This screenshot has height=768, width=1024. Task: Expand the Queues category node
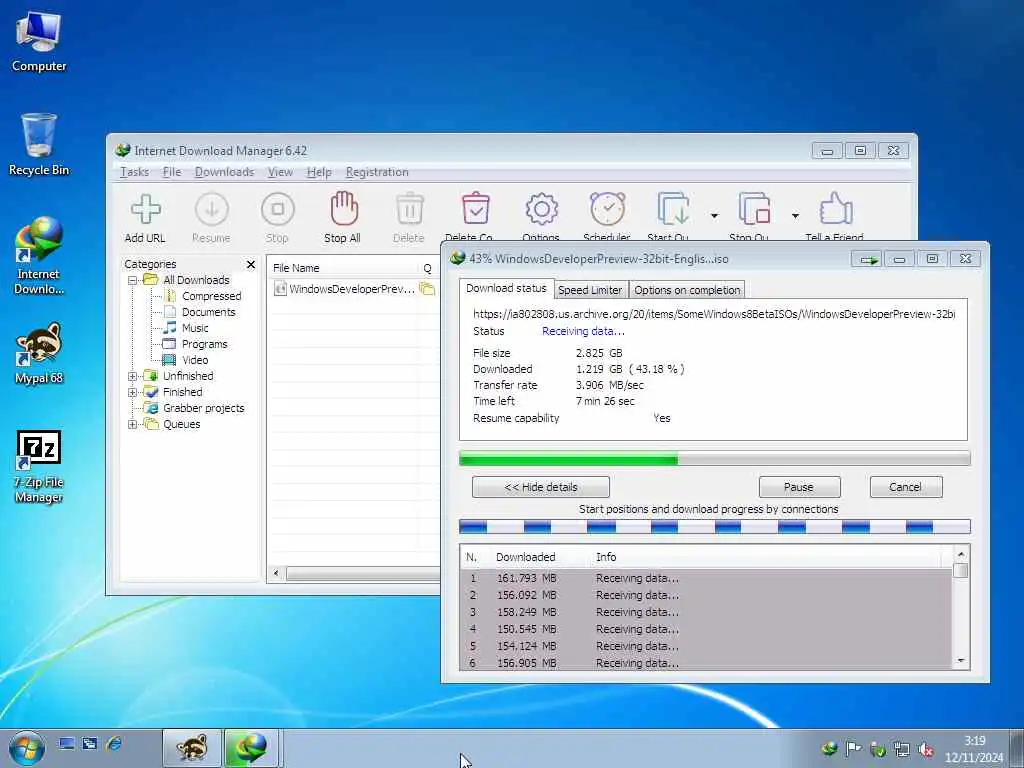coord(133,424)
